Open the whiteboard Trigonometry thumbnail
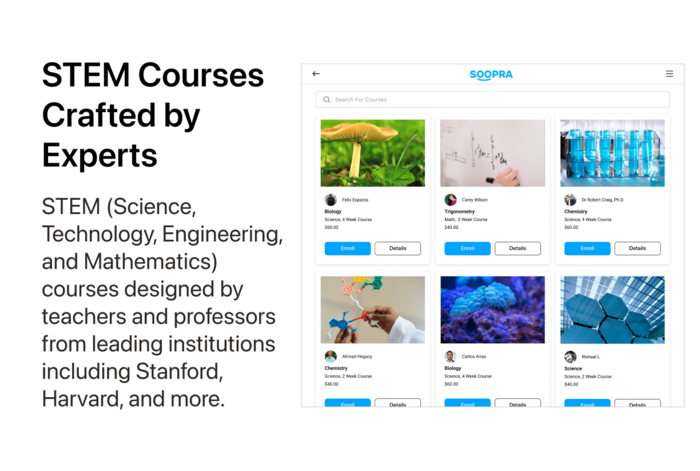700x471 pixels. pos(492,153)
